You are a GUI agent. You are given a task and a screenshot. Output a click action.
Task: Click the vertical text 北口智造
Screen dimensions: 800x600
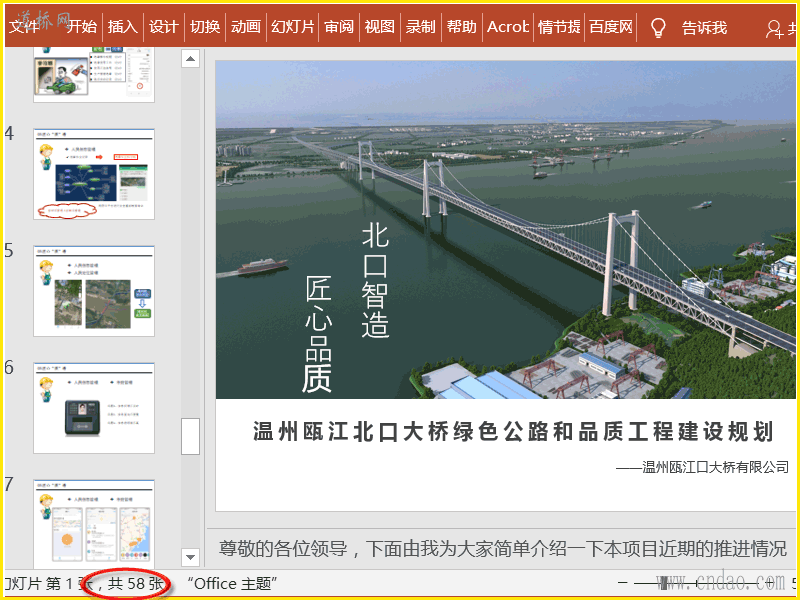pos(376,280)
